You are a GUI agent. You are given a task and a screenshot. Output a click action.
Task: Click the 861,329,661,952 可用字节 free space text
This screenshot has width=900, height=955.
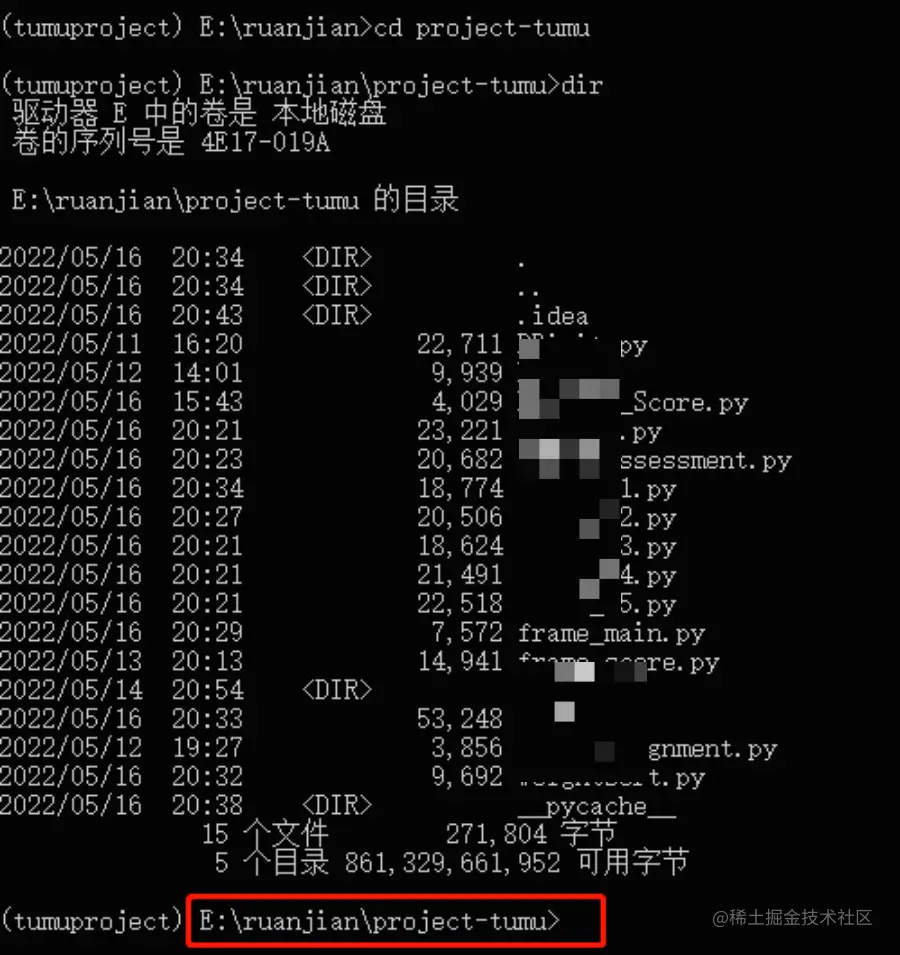tap(516, 863)
